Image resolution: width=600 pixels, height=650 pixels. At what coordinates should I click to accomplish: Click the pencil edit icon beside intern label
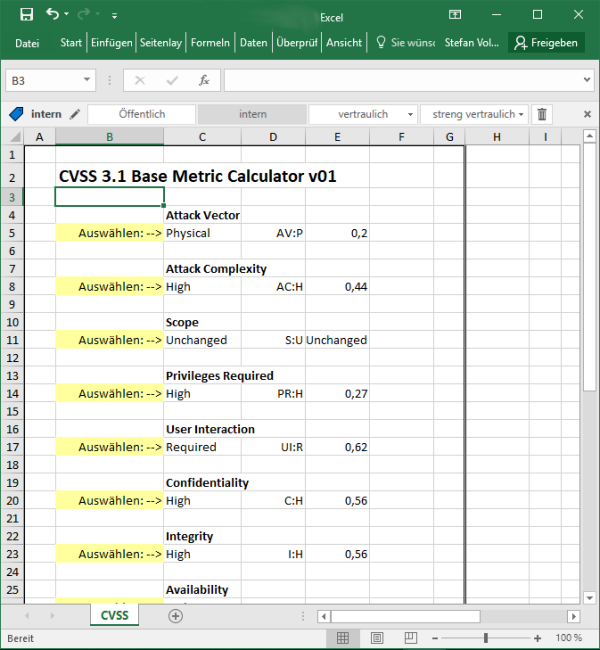(75, 114)
